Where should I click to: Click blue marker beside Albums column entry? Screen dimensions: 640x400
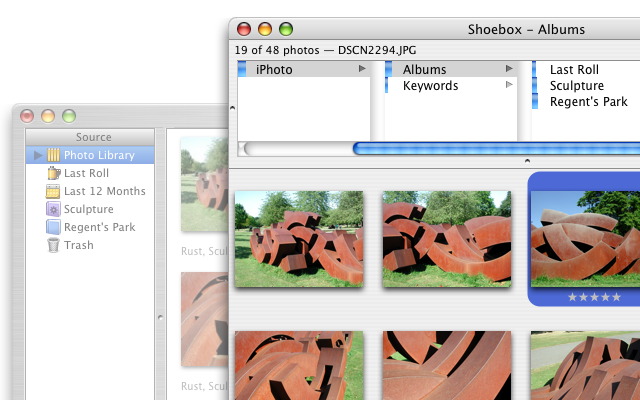389,69
